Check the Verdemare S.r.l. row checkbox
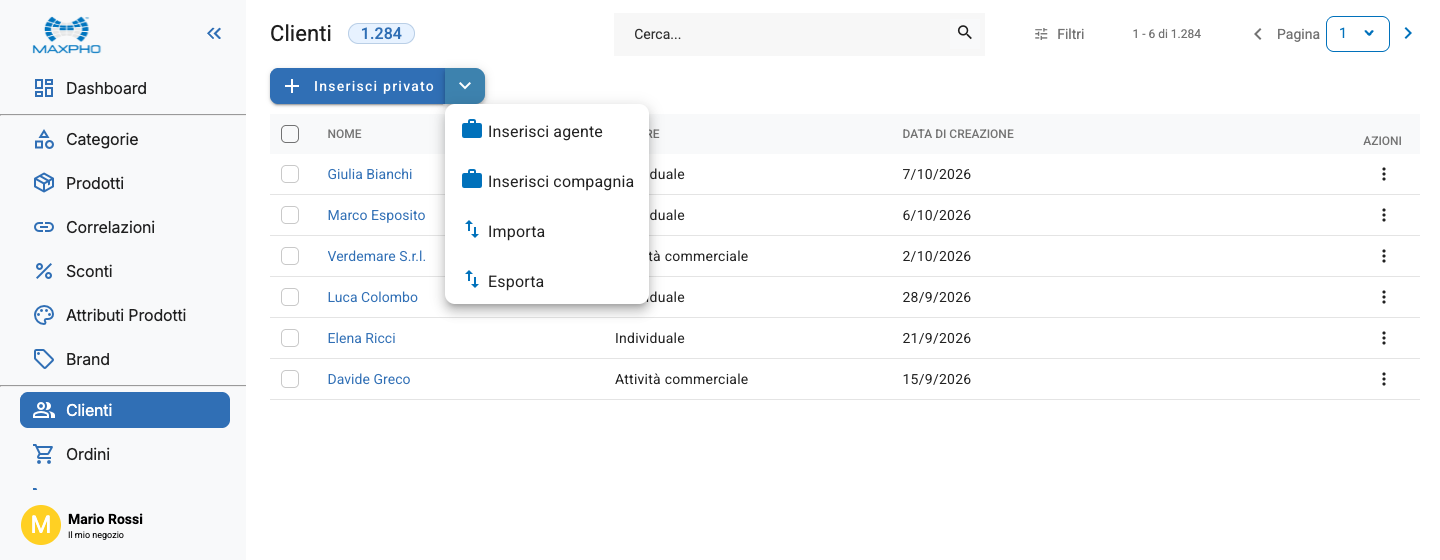This screenshot has height=560, width=1440. (290, 256)
